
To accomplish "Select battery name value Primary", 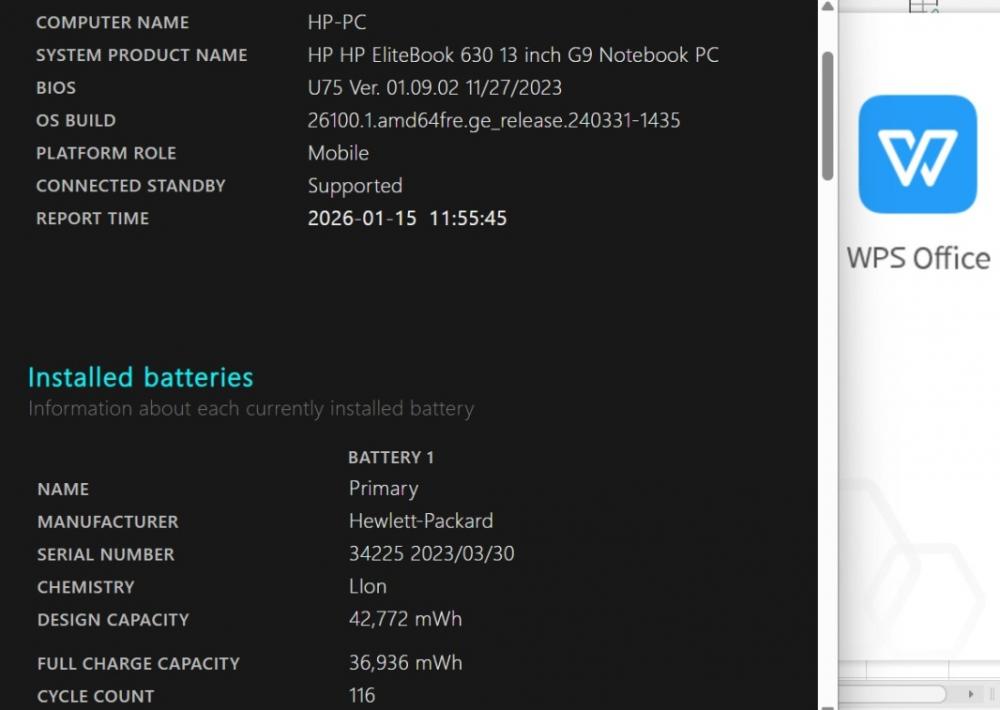I will pyautogui.click(x=383, y=489).
